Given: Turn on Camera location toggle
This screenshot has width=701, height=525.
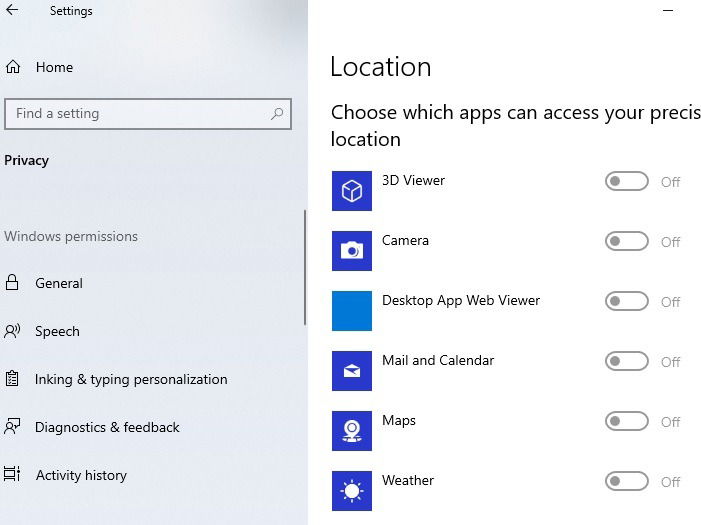Looking at the screenshot, I should [x=627, y=241].
